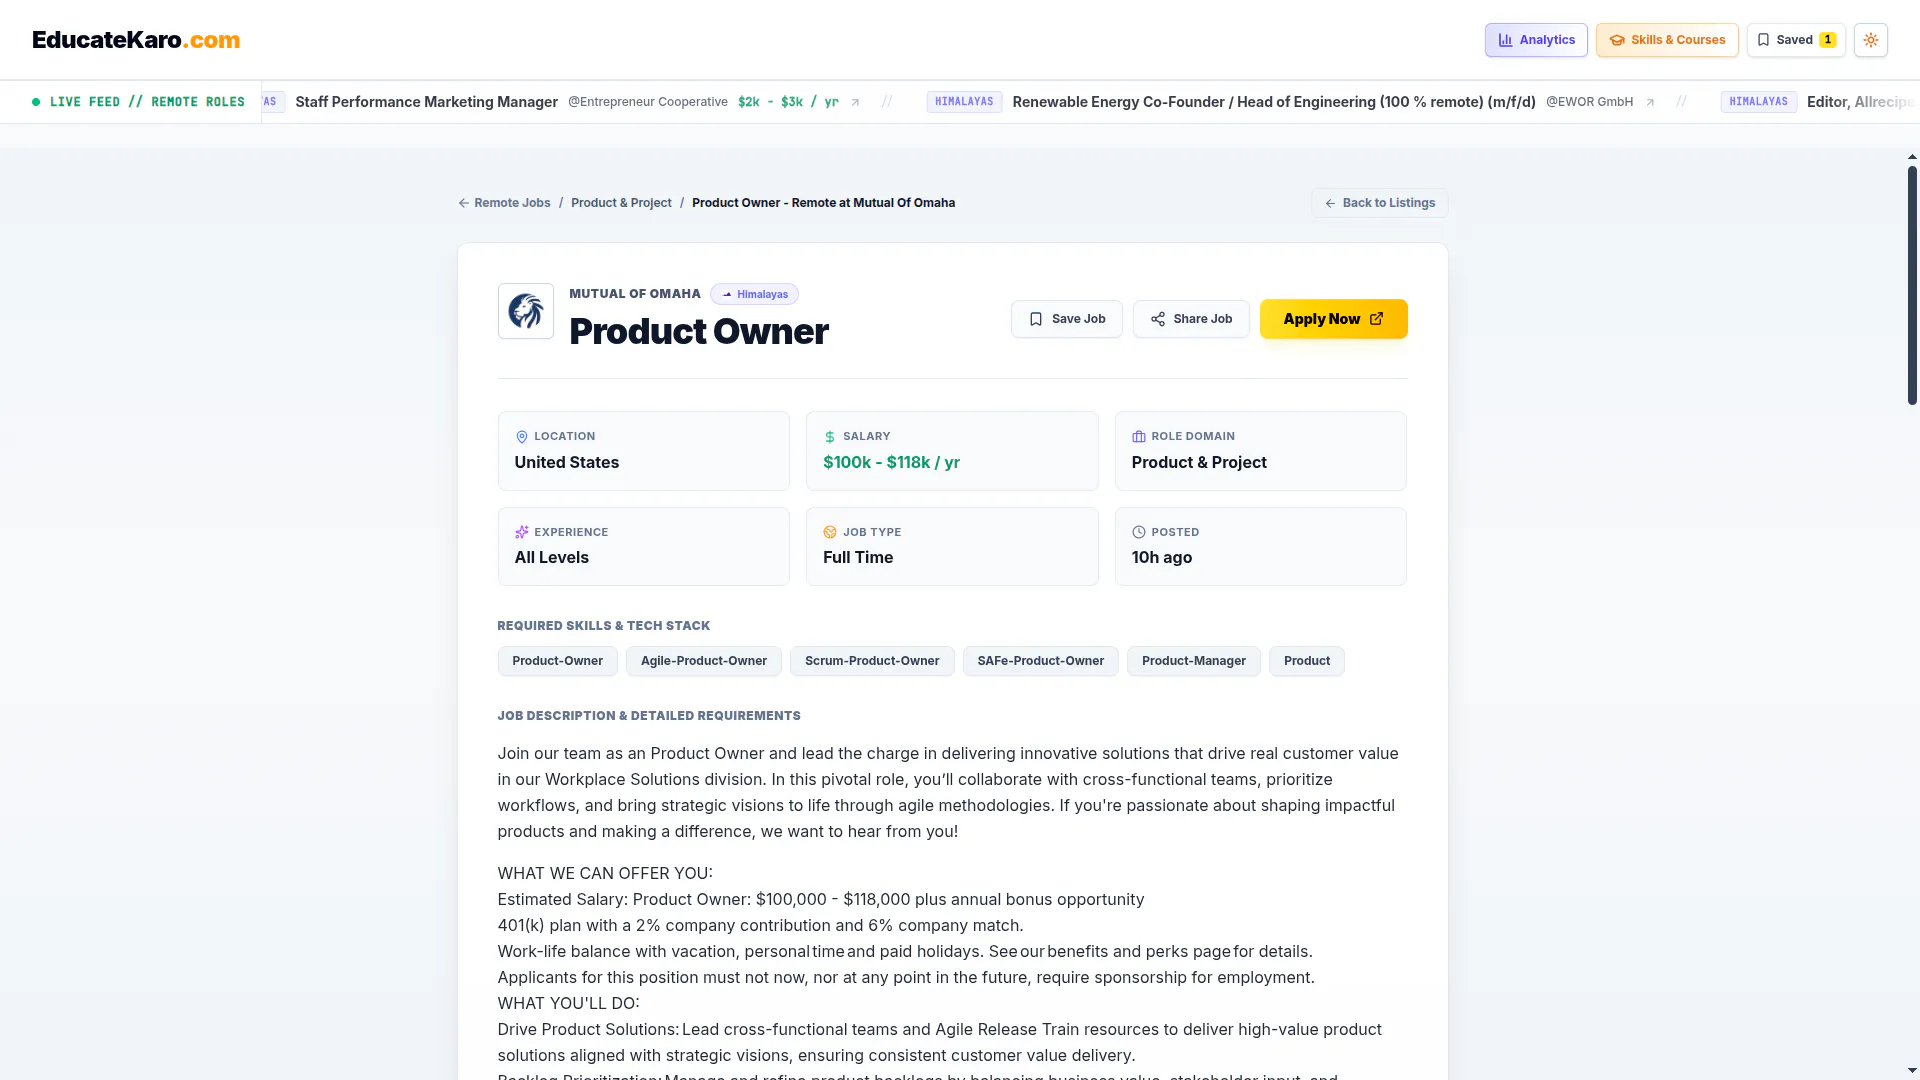Click the location pin icon
Image resolution: width=1920 pixels, height=1080 pixels.
[x=521, y=437]
